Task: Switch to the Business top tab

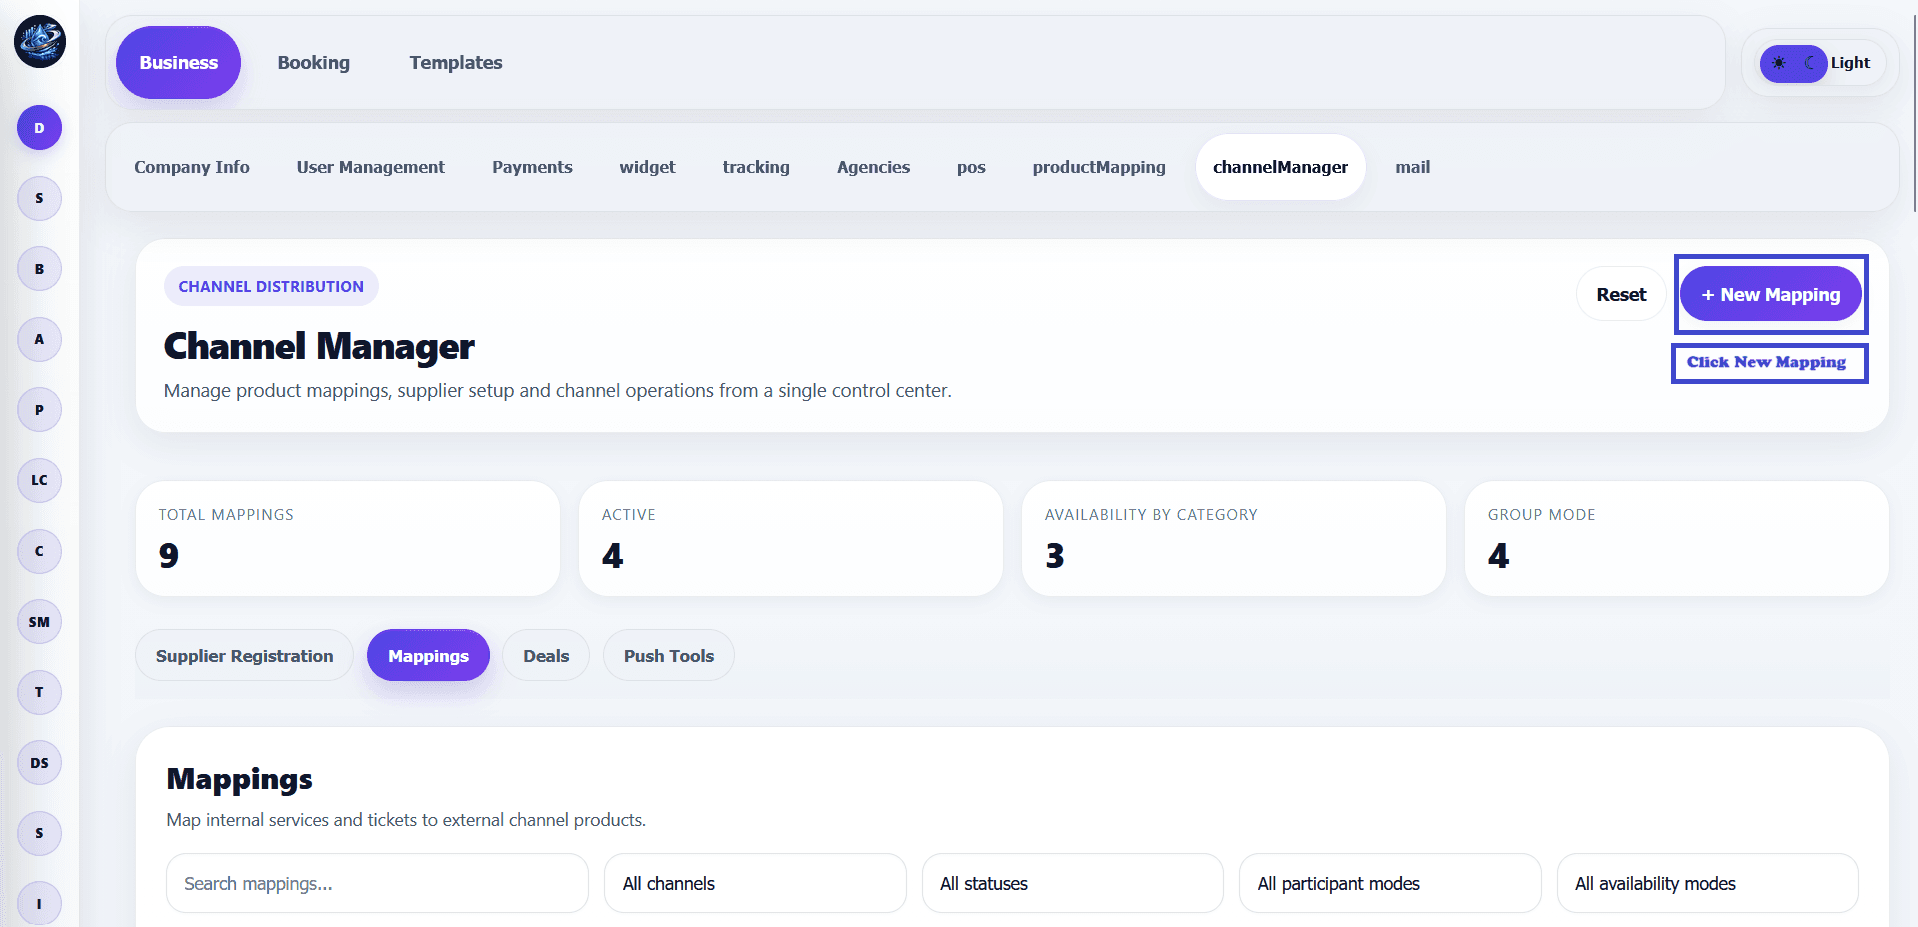Action: click(178, 63)
